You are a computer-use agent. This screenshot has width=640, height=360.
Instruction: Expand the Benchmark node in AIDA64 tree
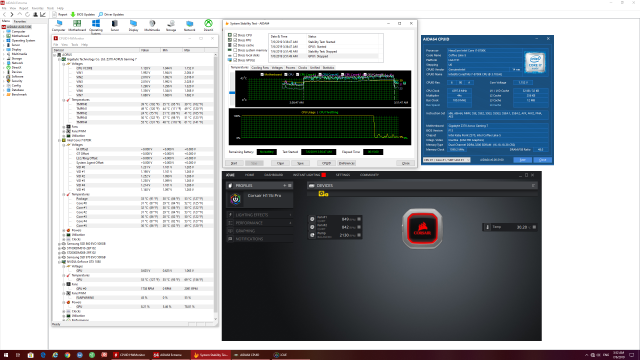(x=4, y=94)
